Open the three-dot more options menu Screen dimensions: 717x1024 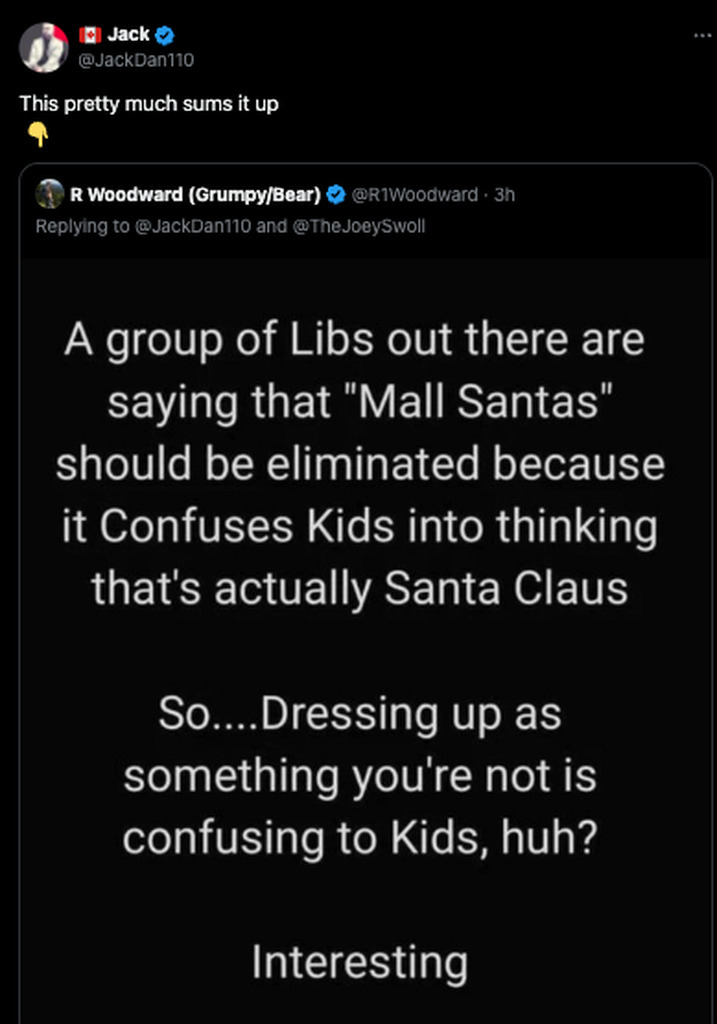click(703, 35)
